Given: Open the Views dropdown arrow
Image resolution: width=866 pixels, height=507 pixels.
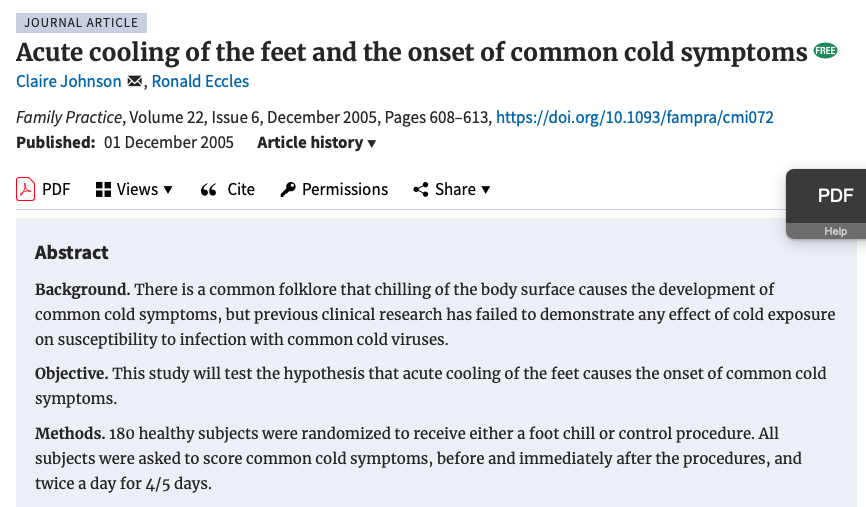Looking at the screenshot, I should click(x=168, y=190).
